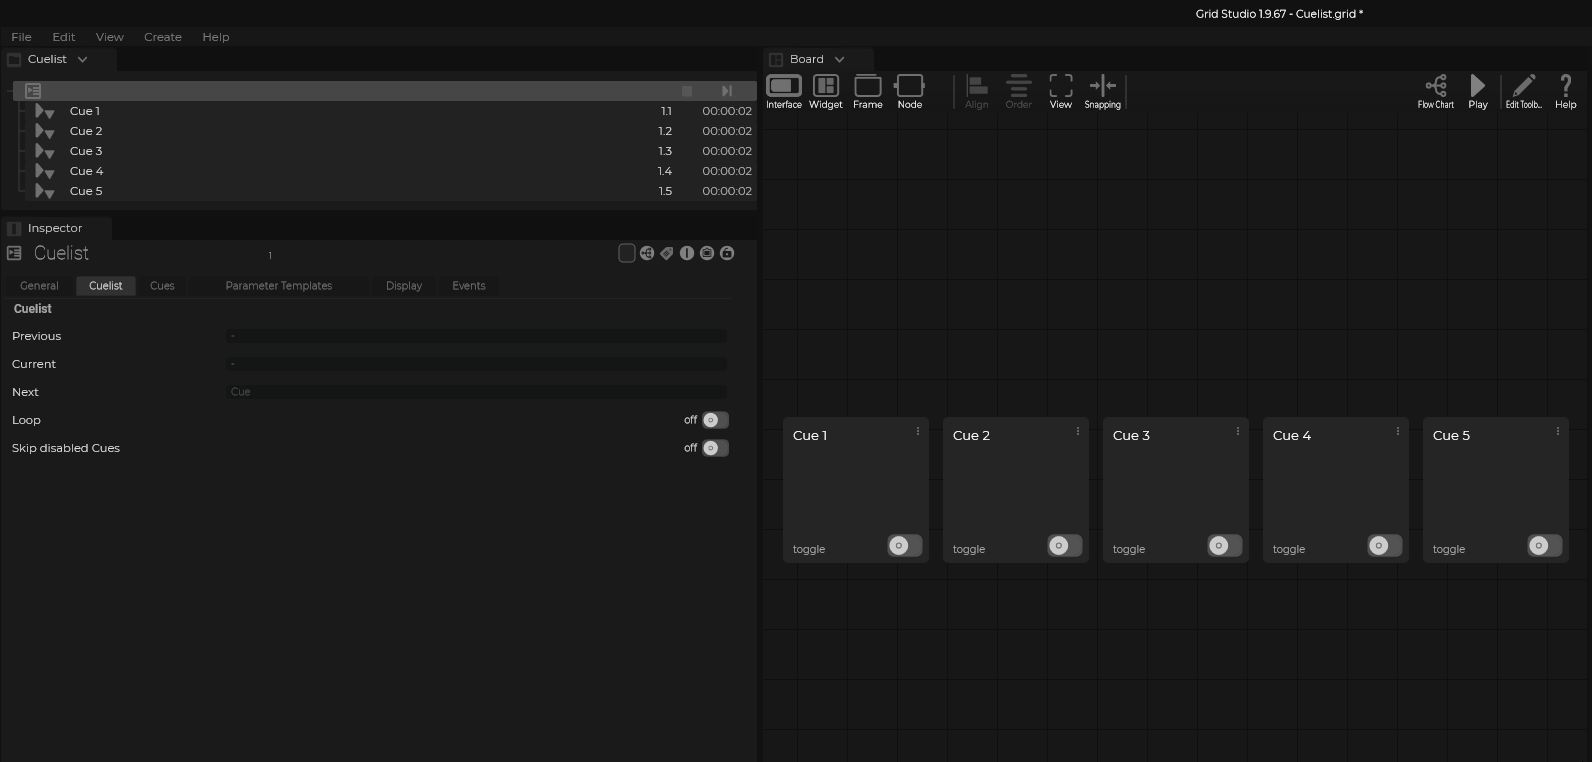The width and height of the screenshot is (1592, 762).
Task: Enable Skip disabled Cues switch
Action: [715, 448]
